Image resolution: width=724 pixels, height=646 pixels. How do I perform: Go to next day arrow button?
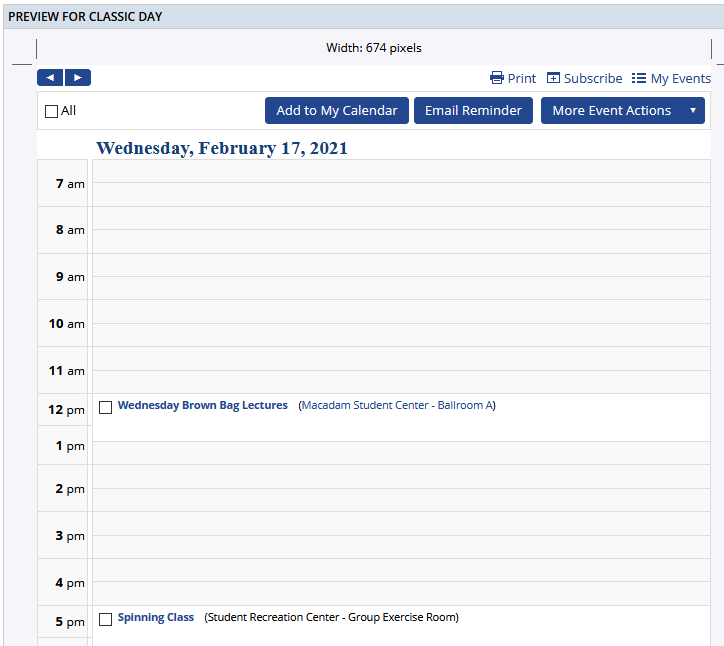click(x=78, y=78)
